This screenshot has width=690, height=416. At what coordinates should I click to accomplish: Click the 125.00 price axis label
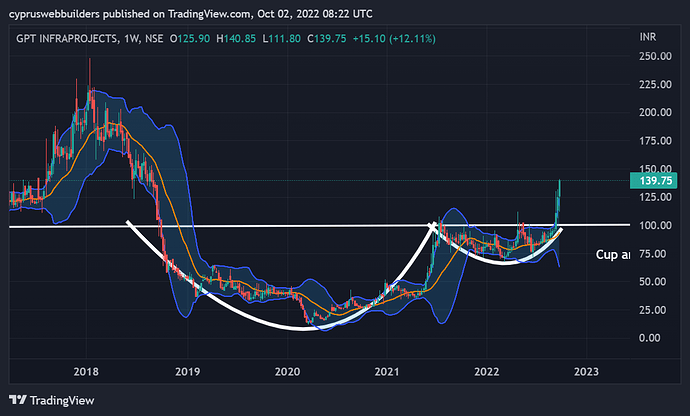coord(655,197)
